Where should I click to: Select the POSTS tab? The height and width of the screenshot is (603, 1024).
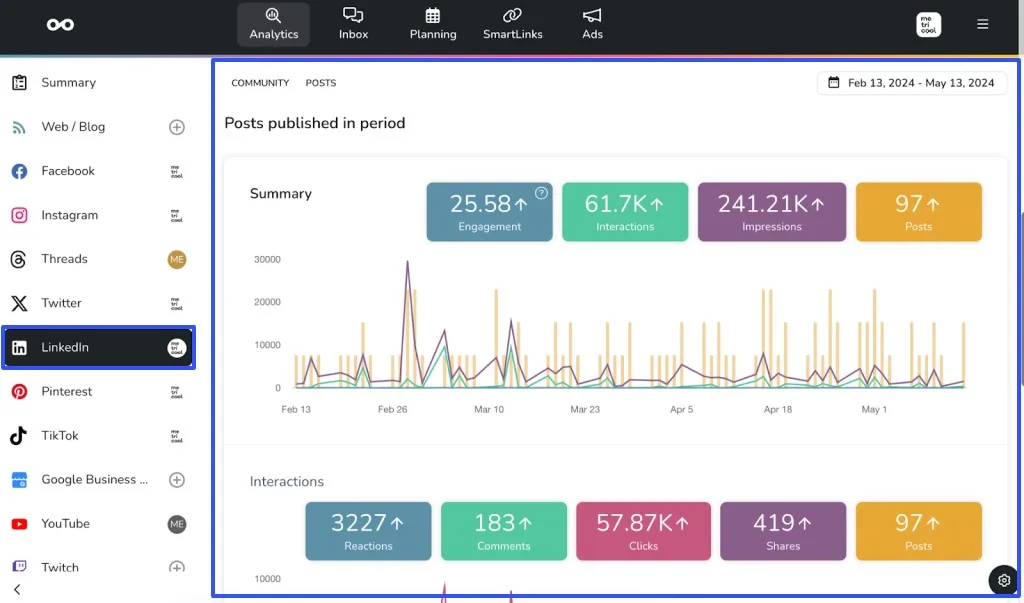(x=321, y=83)
